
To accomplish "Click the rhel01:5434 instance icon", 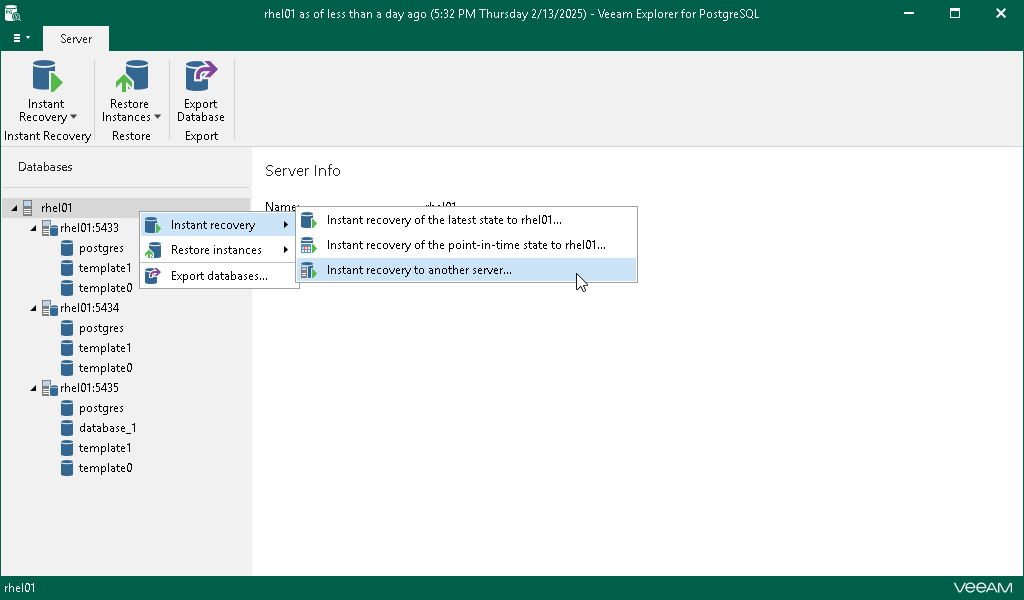I will (x=50, y=308).
